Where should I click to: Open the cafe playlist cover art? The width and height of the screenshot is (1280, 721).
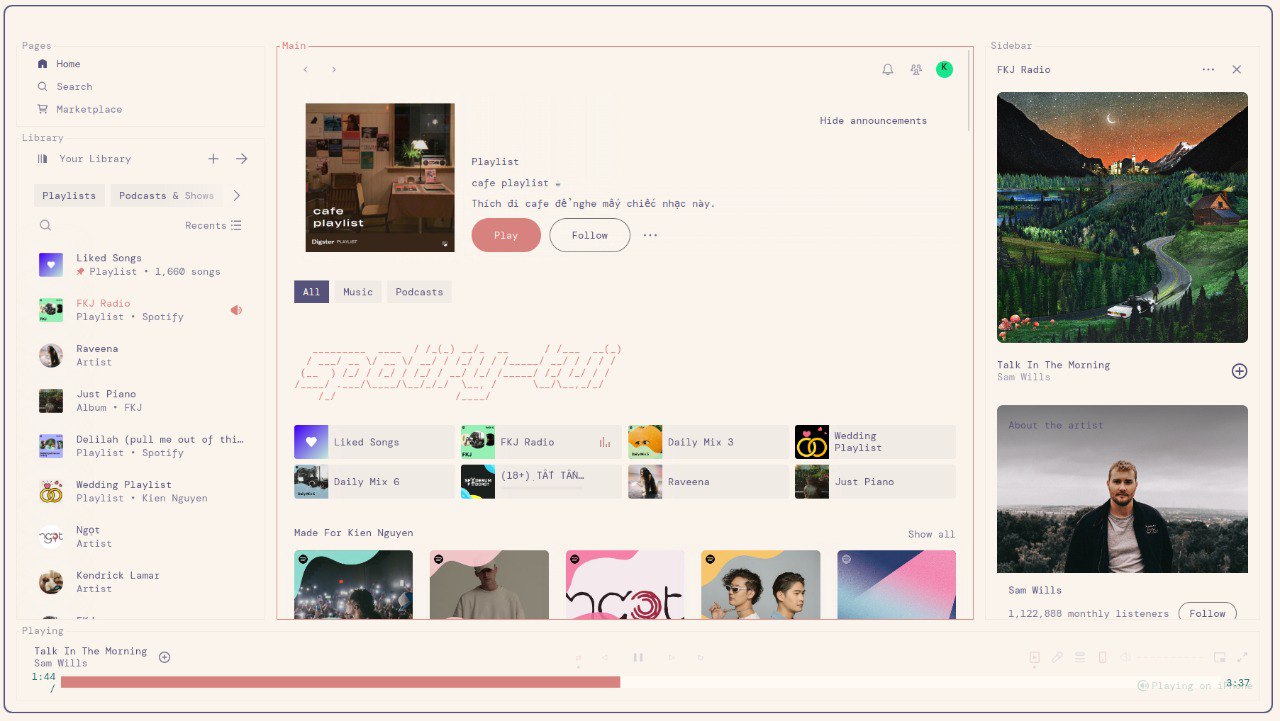(x=380, y=178)
